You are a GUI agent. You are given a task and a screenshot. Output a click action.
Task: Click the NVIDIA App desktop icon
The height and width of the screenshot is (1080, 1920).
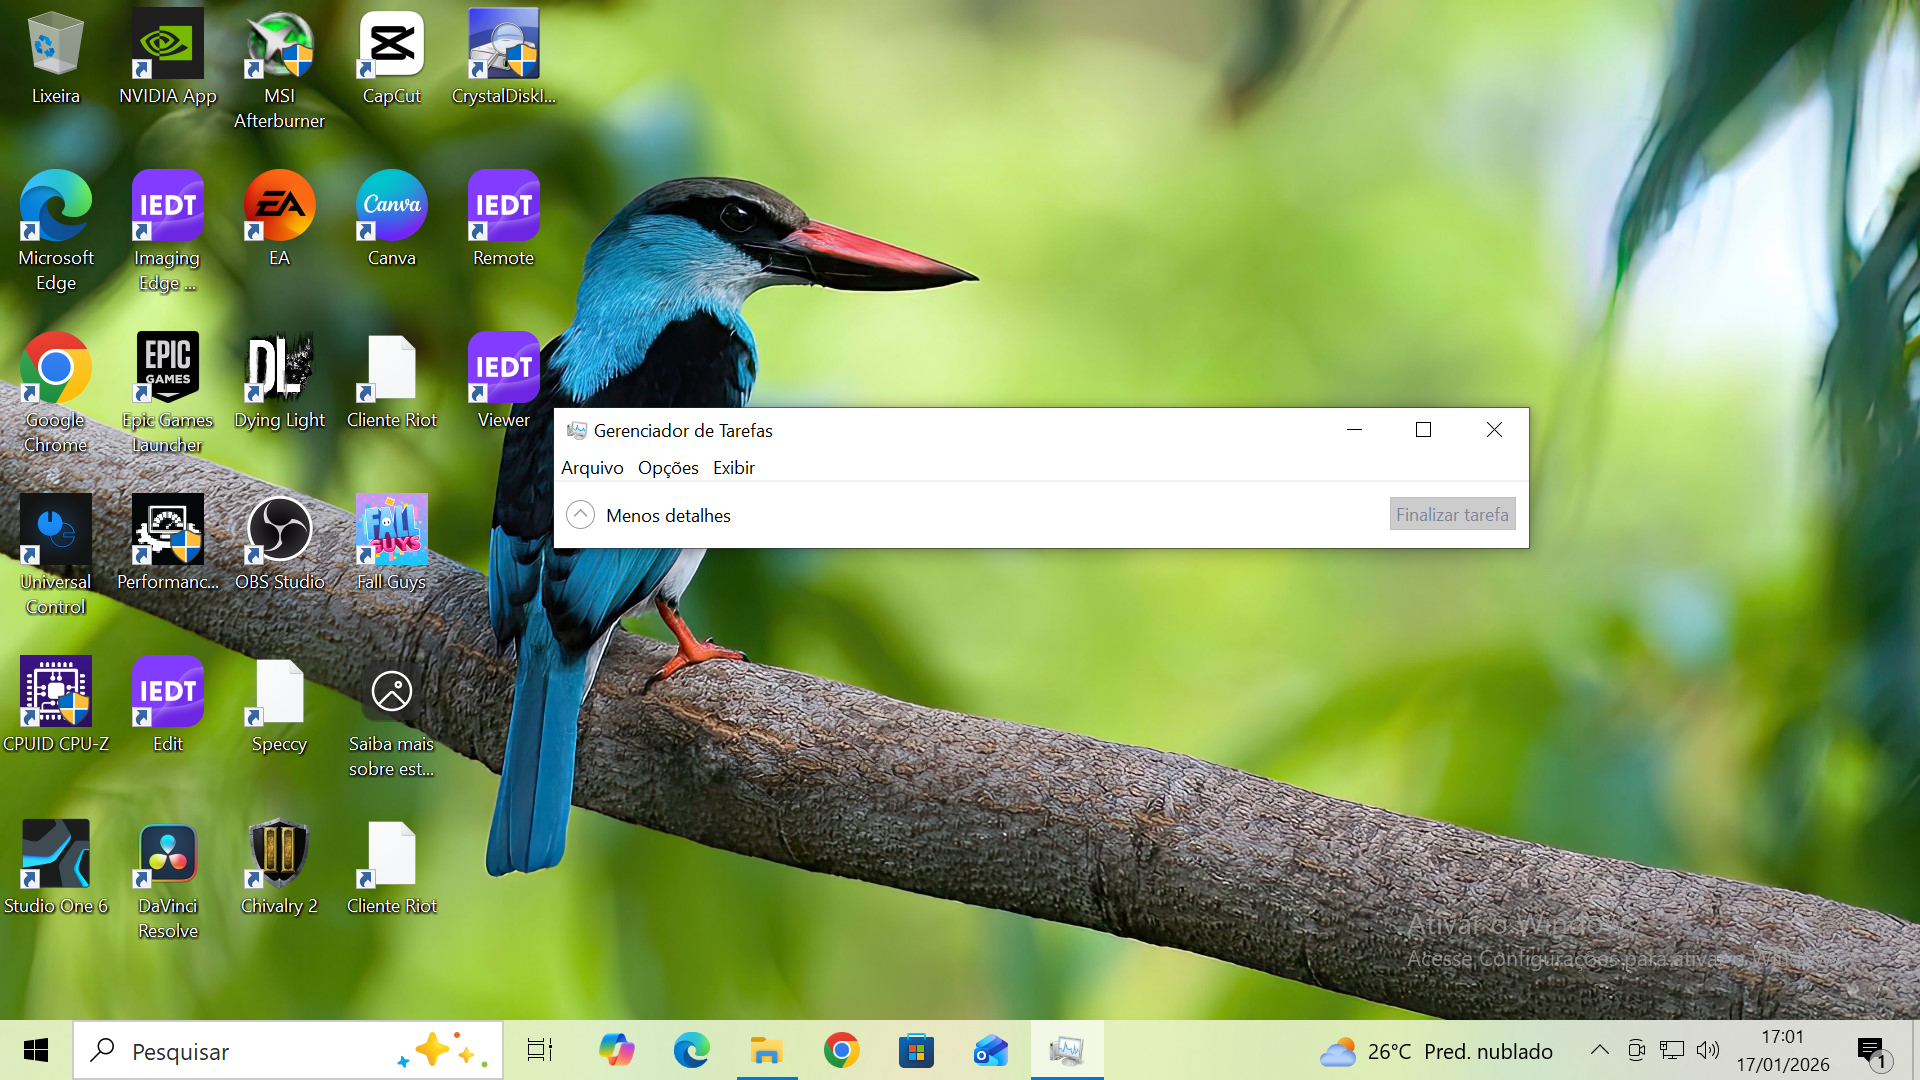pos(167,45)
